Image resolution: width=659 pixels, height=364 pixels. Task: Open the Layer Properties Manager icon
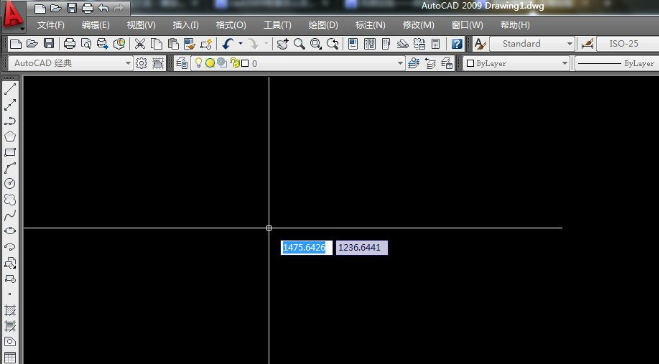[x=182, y=63]
